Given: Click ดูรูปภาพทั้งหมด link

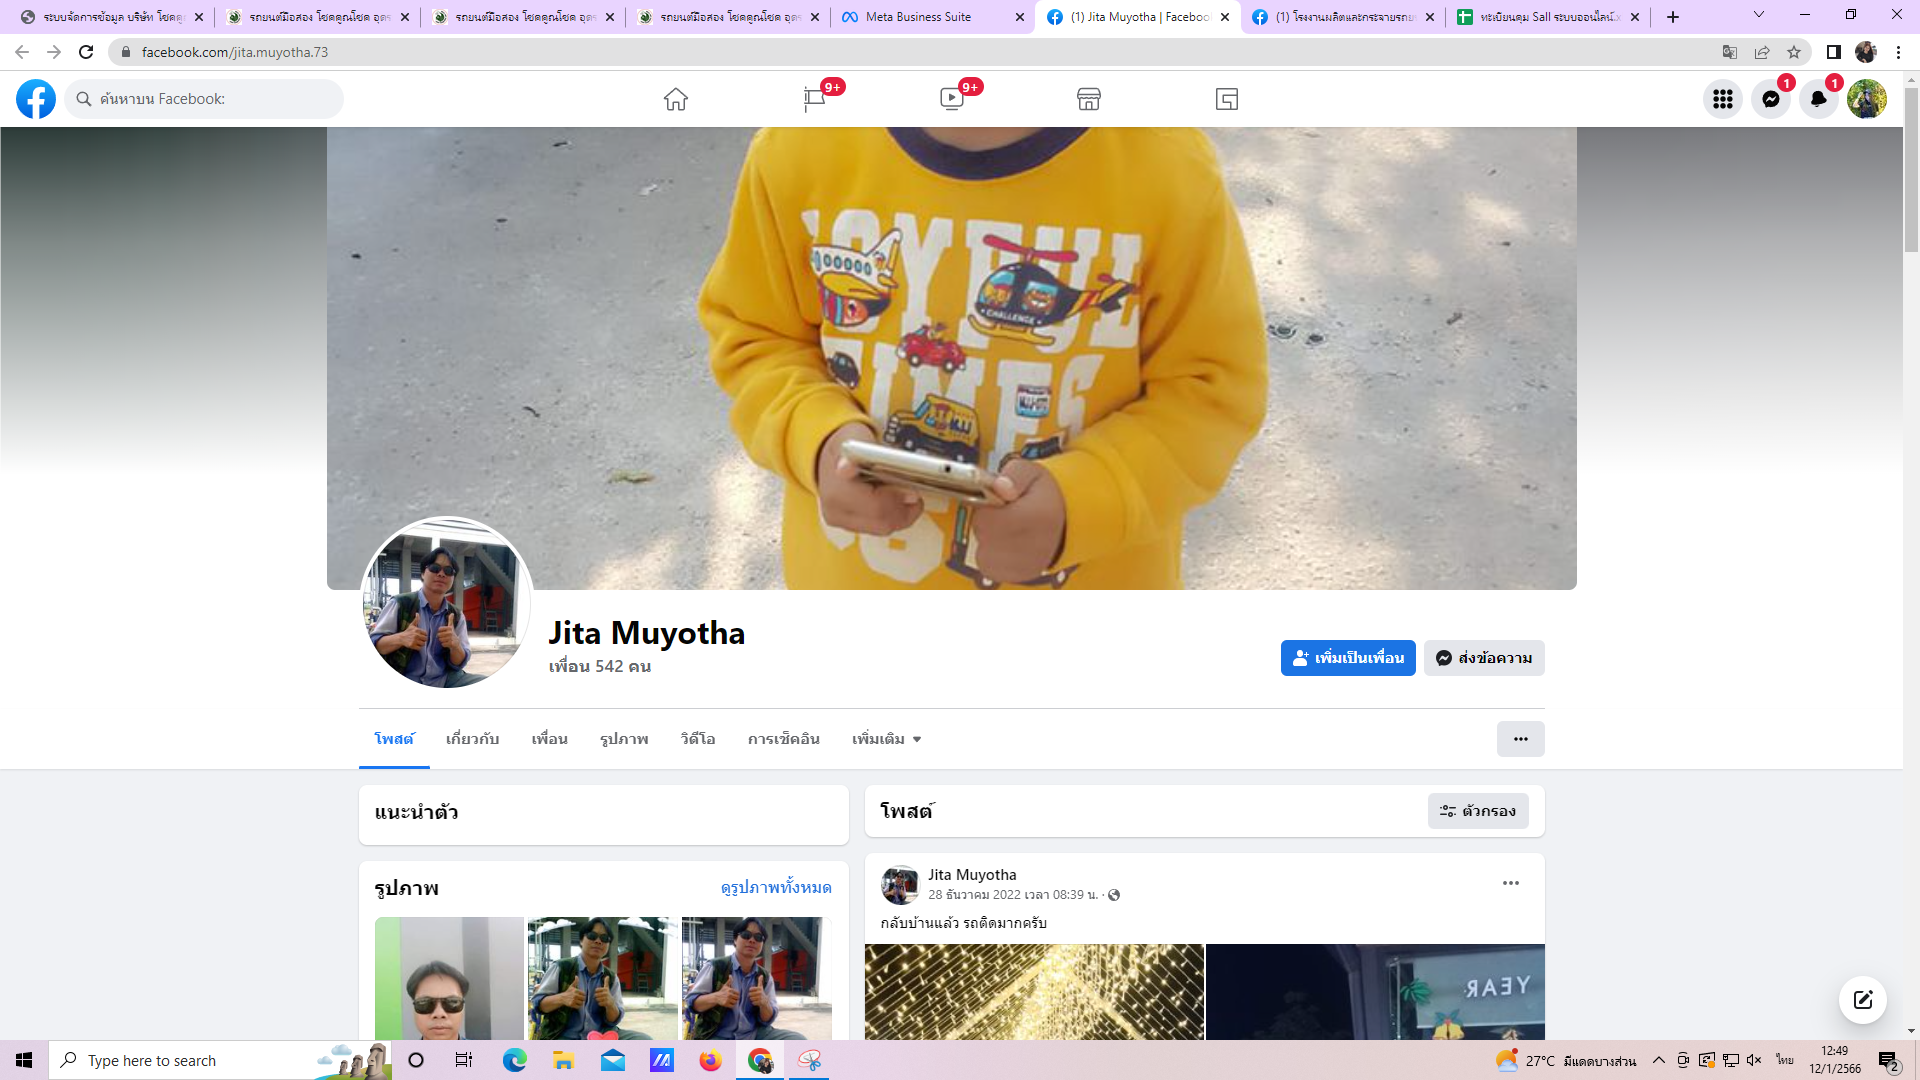Looking at the screenshot, I should pyautogui.click(x=775, y=887).
